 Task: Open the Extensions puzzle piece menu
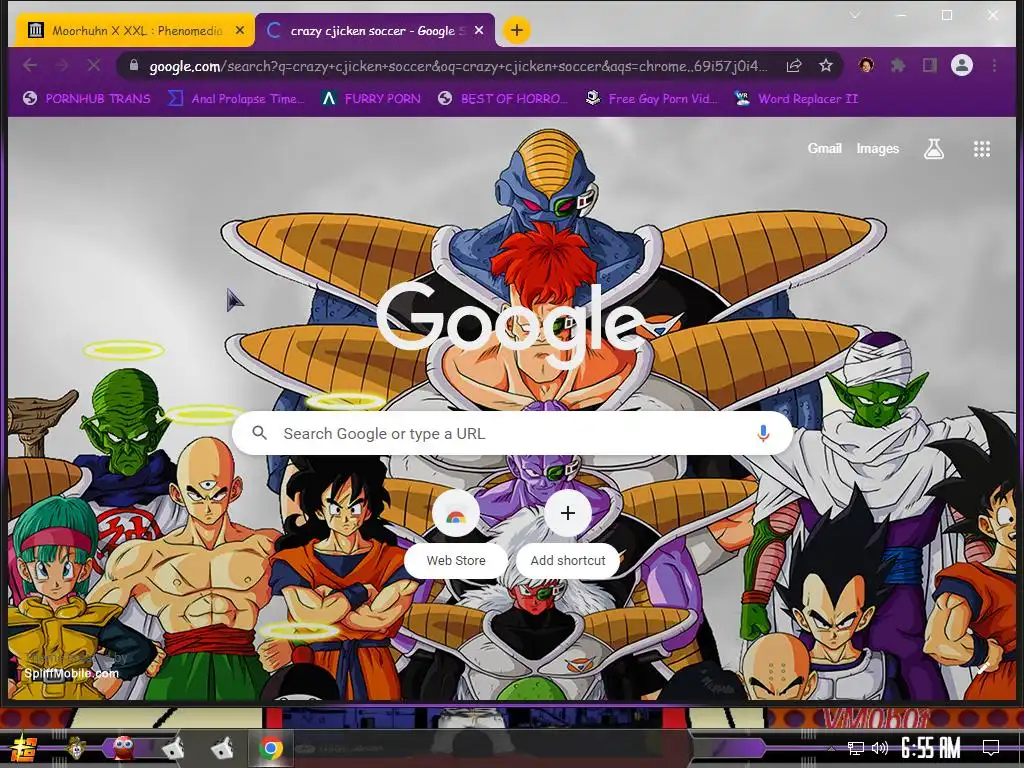[x=898, y=65]
